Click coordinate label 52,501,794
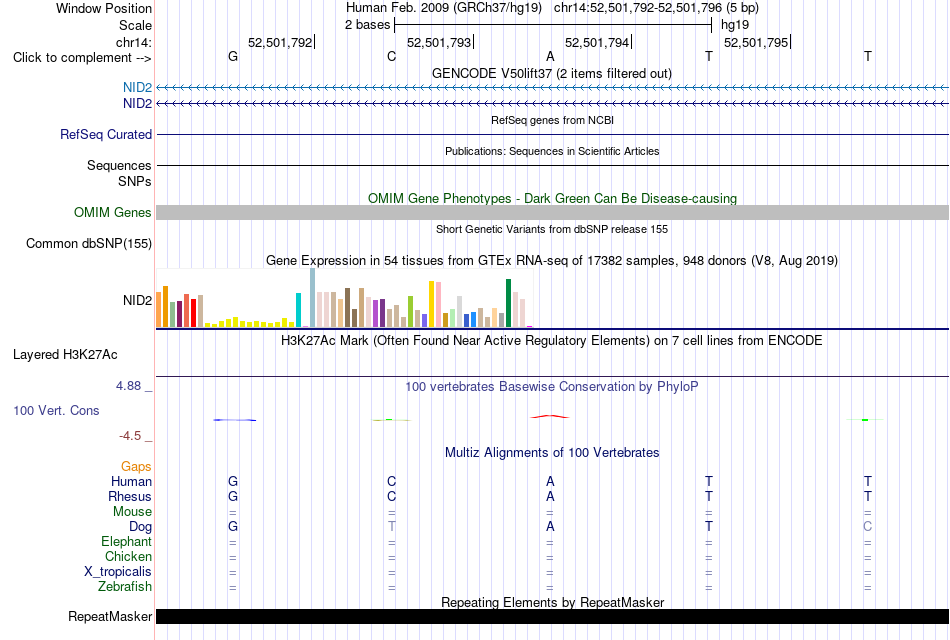 (x=597, y=42)
